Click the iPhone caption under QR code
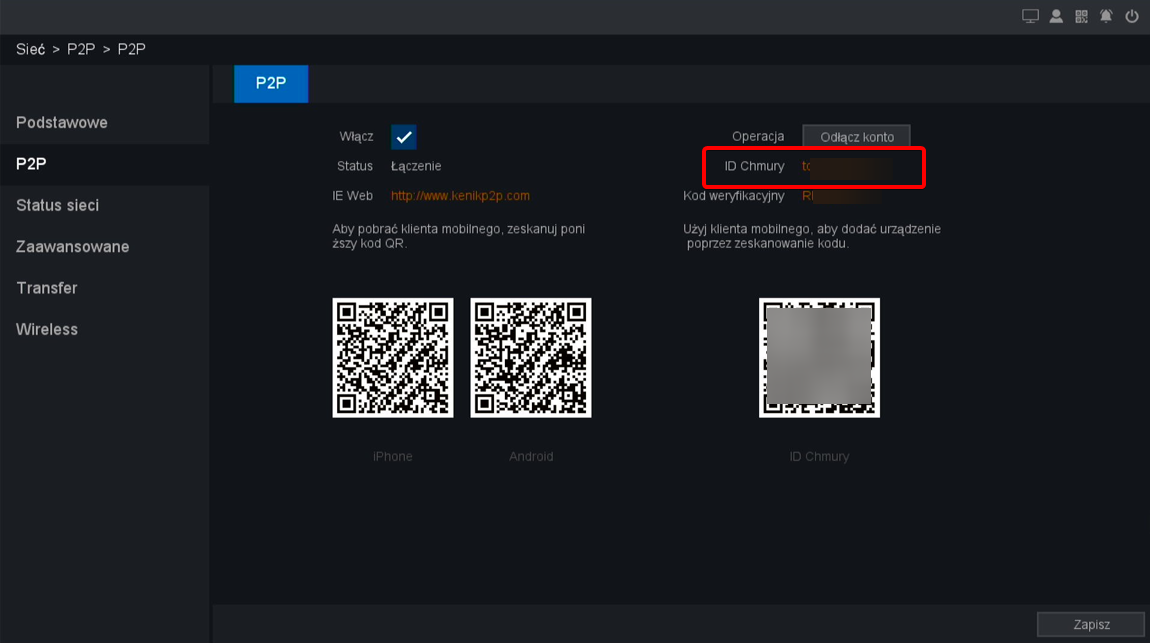Viewport: 1150px width, 643px height. coord(392,456)
